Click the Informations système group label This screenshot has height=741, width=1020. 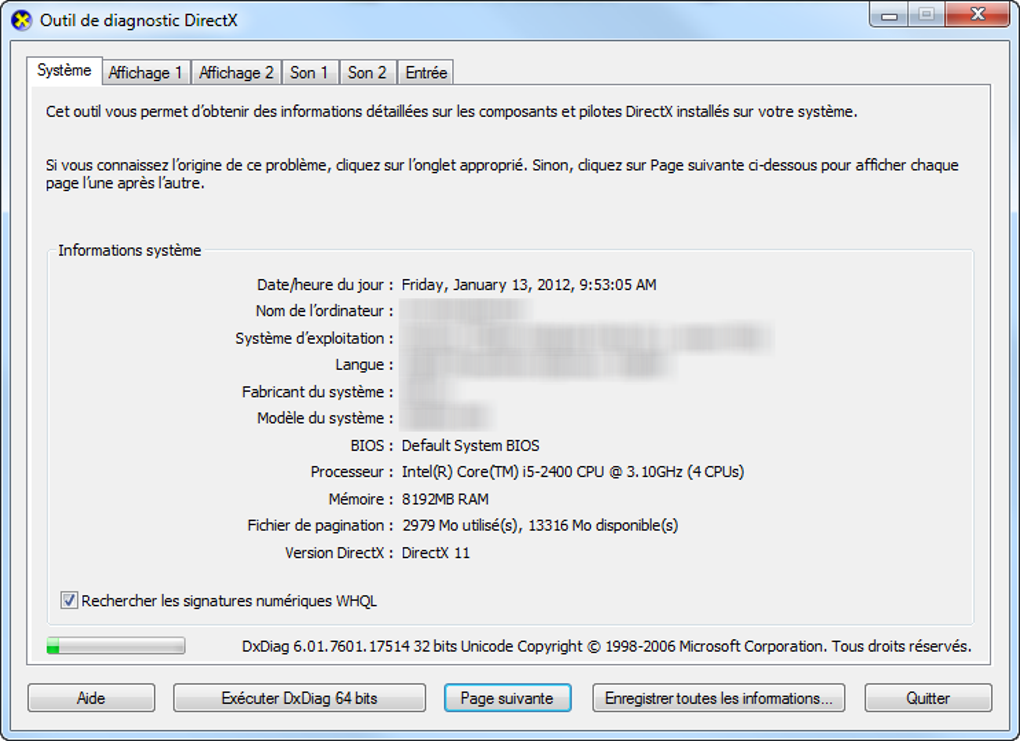point(129,250)
